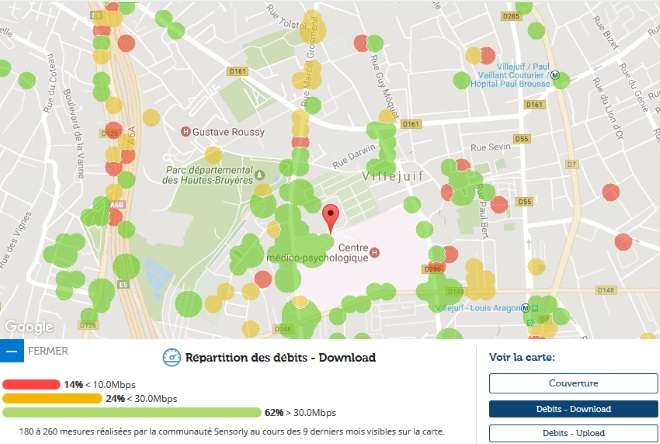This screenshot has height=444, width=660.
Task: Open the Google logo link
Action: 28,327
